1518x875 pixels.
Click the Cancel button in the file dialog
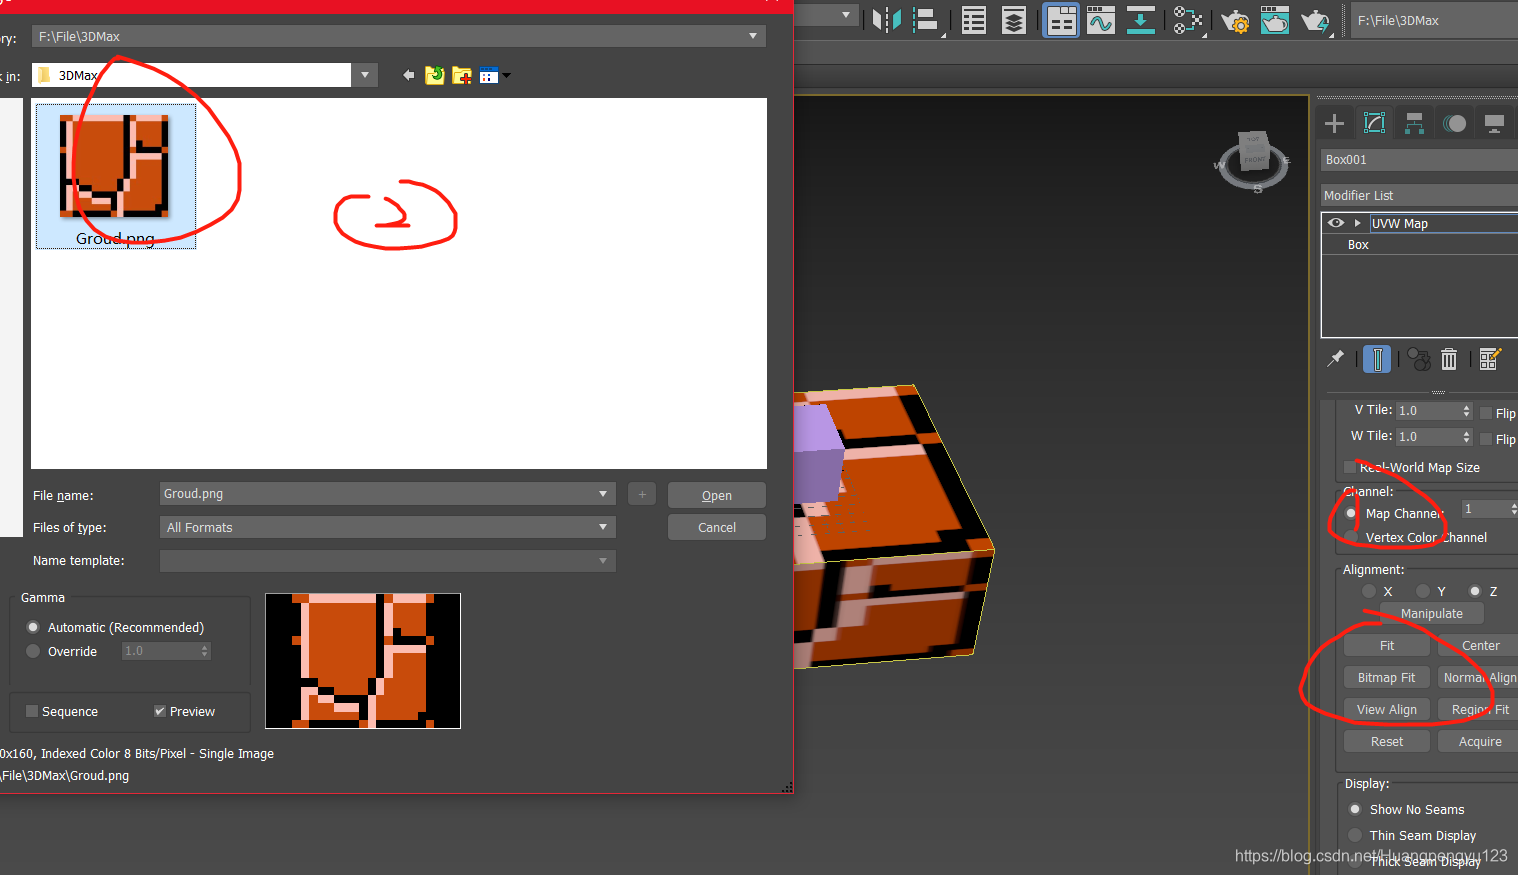coord(717,527)
